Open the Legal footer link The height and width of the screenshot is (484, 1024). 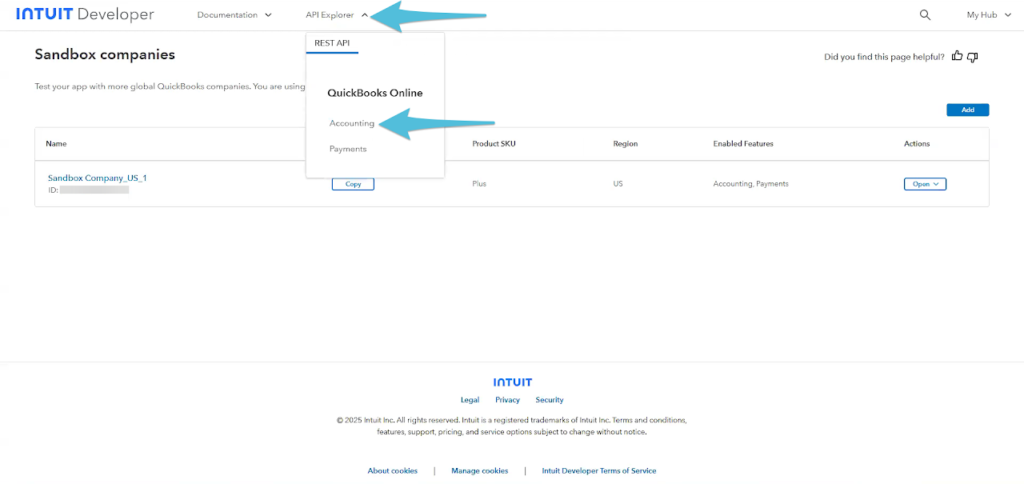(x=470, y=400)
